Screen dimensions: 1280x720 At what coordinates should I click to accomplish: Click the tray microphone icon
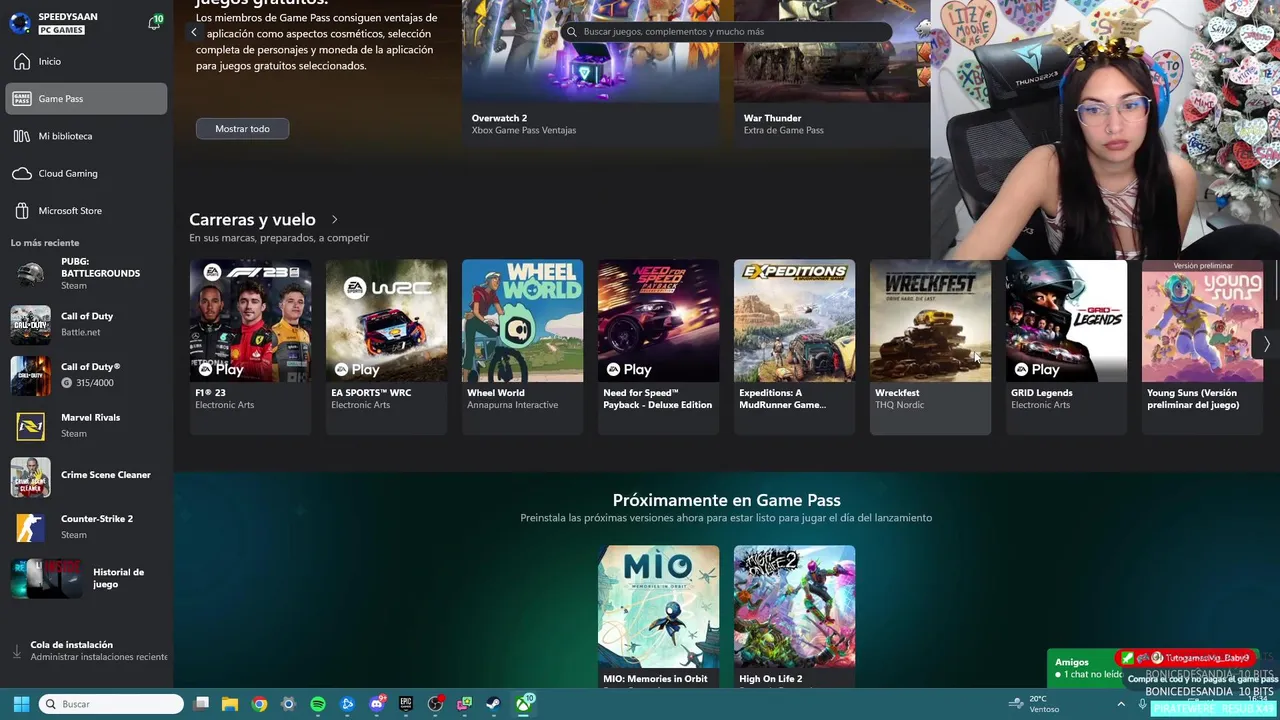click(1142, 704)
